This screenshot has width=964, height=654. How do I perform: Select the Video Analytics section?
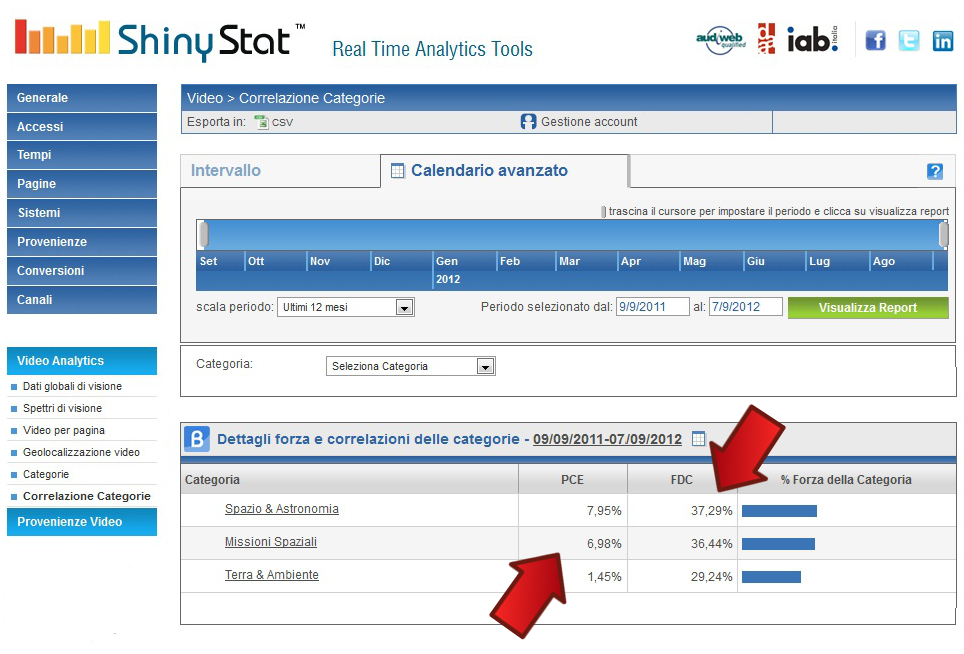point(82,361)
